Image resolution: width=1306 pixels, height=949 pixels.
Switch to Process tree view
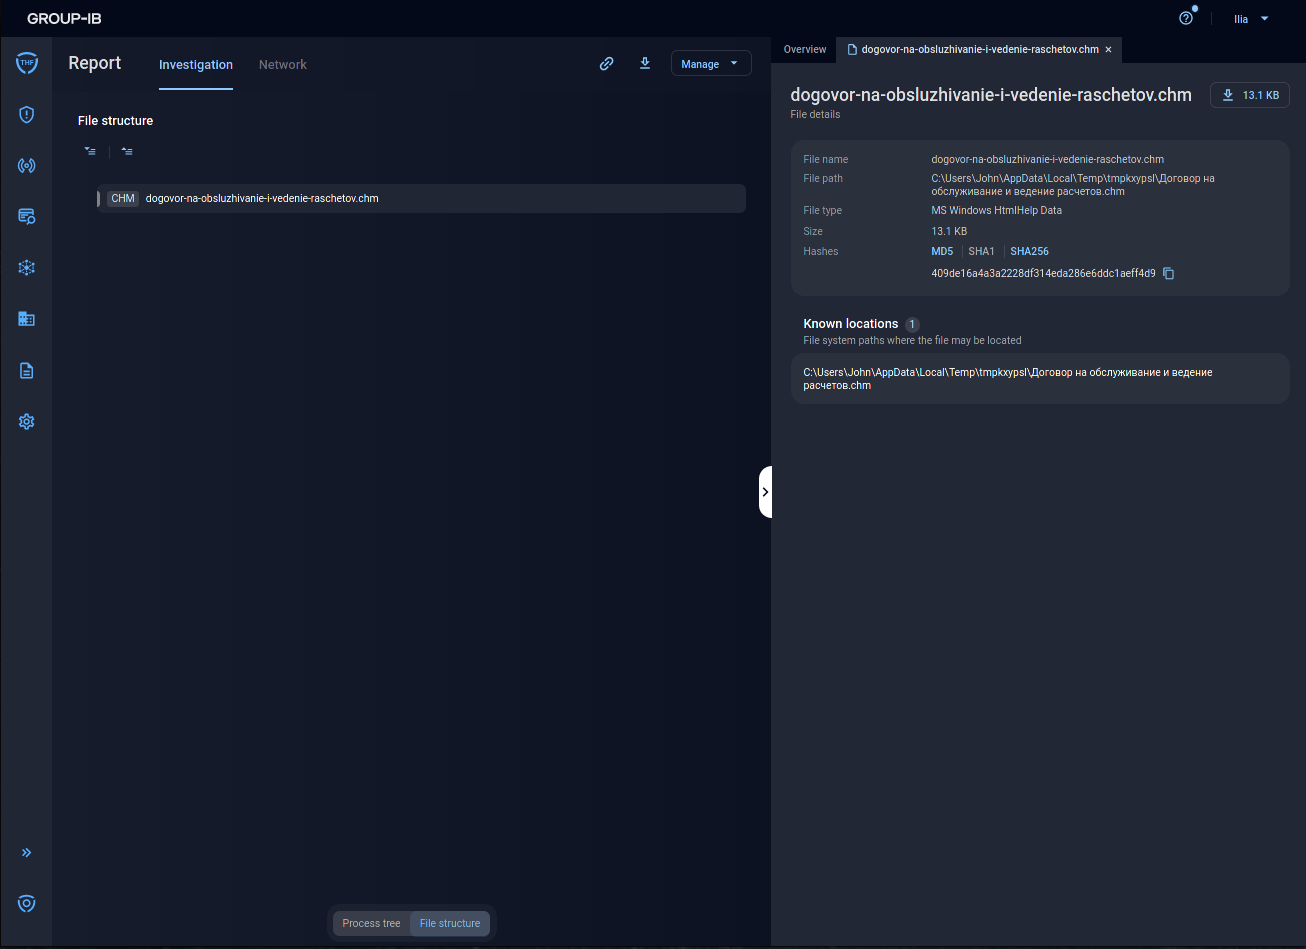coord(370,923)
